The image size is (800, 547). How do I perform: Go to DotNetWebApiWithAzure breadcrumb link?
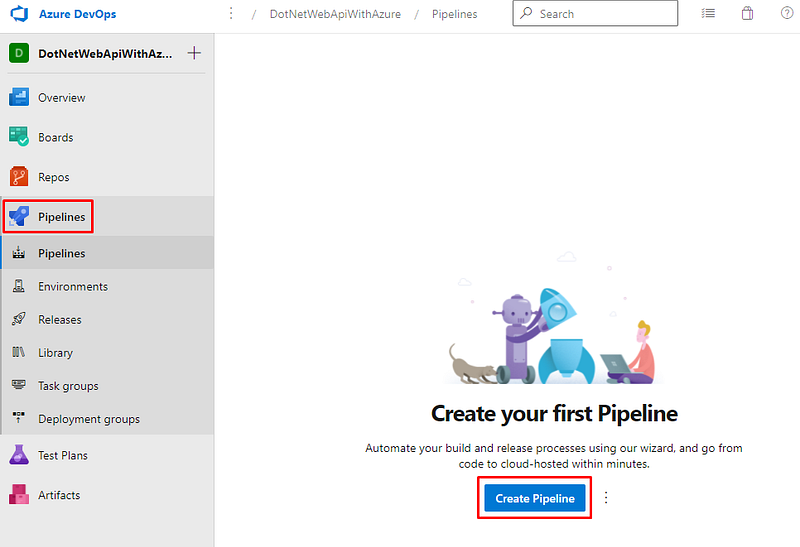(335, 14)
